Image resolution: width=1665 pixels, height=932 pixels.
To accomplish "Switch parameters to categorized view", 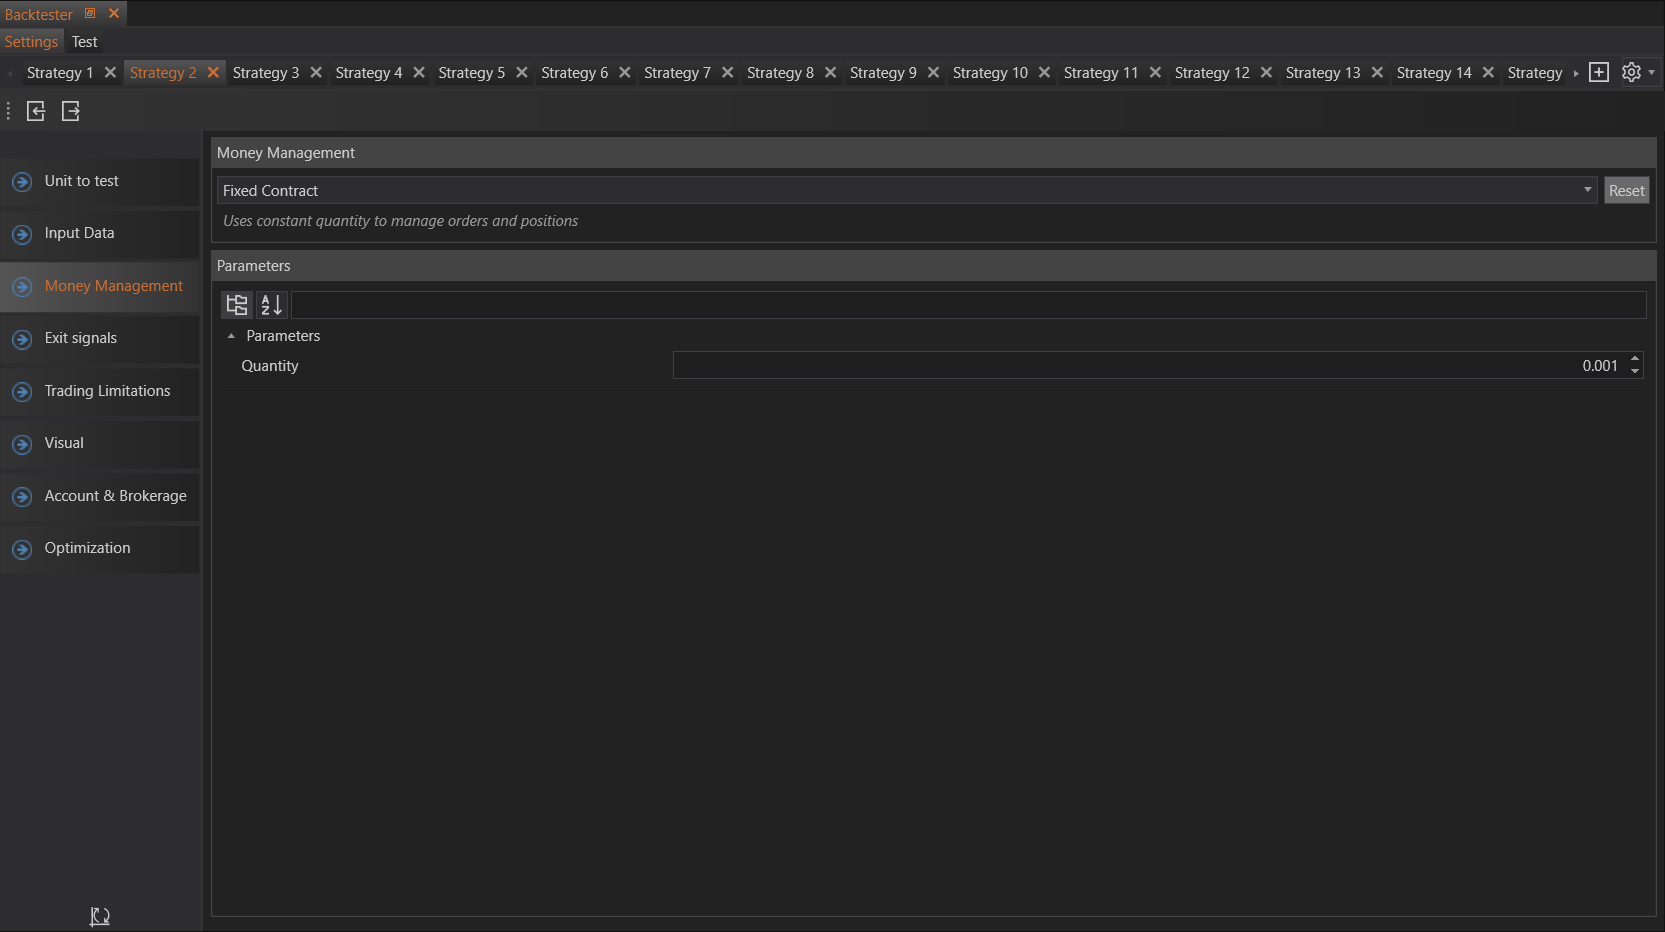I will coord(237,305).
